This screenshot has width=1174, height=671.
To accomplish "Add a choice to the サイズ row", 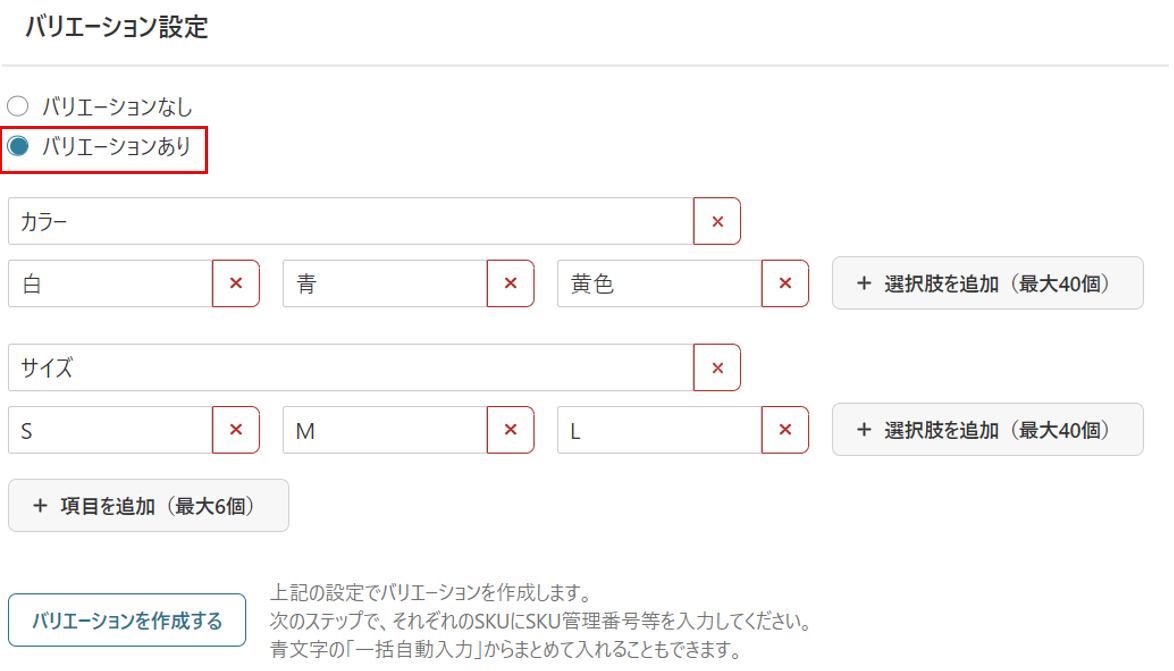I will [988, 430].
